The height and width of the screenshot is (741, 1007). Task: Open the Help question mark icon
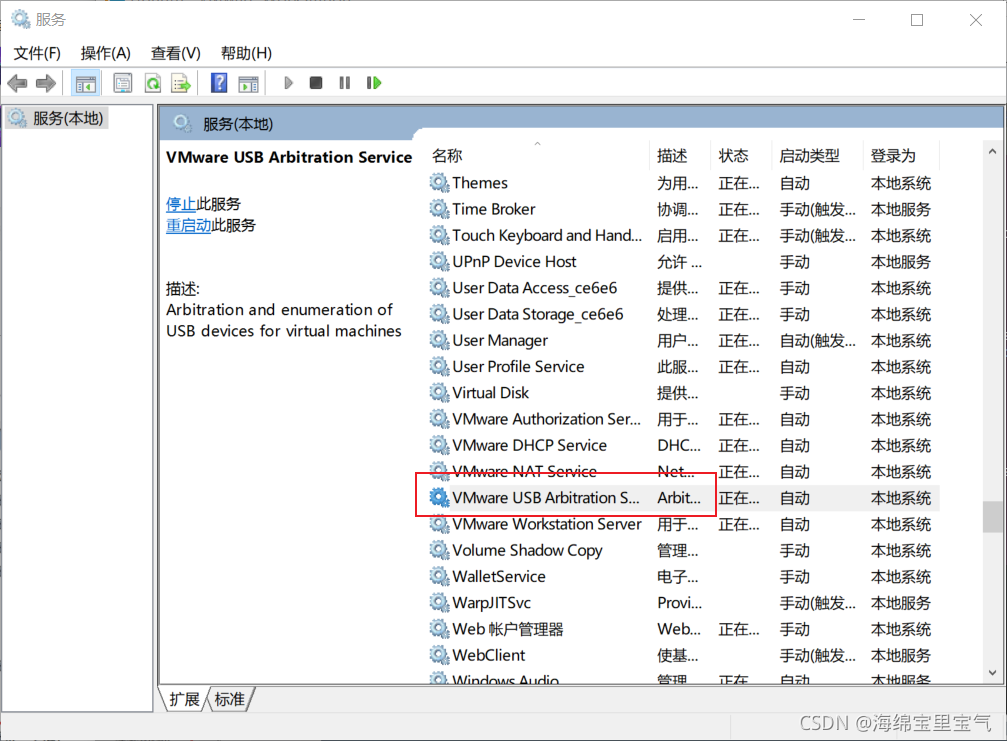219,83
